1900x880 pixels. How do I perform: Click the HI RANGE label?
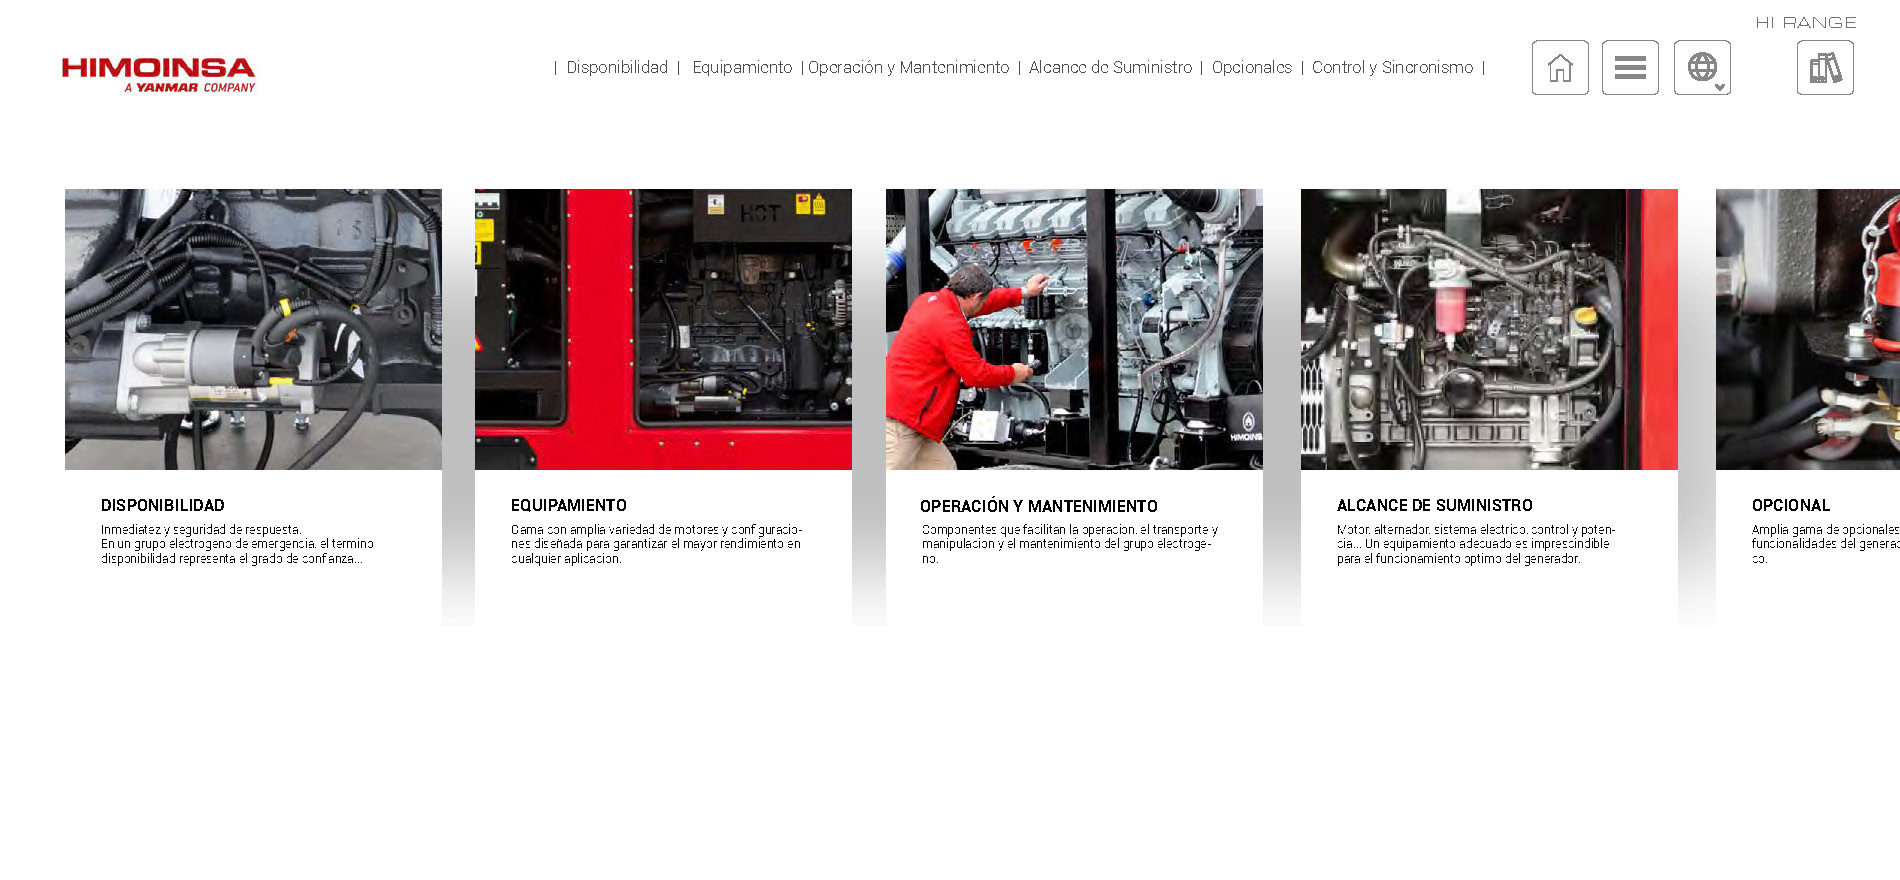pyautogui.click(x=1806, y=22)
